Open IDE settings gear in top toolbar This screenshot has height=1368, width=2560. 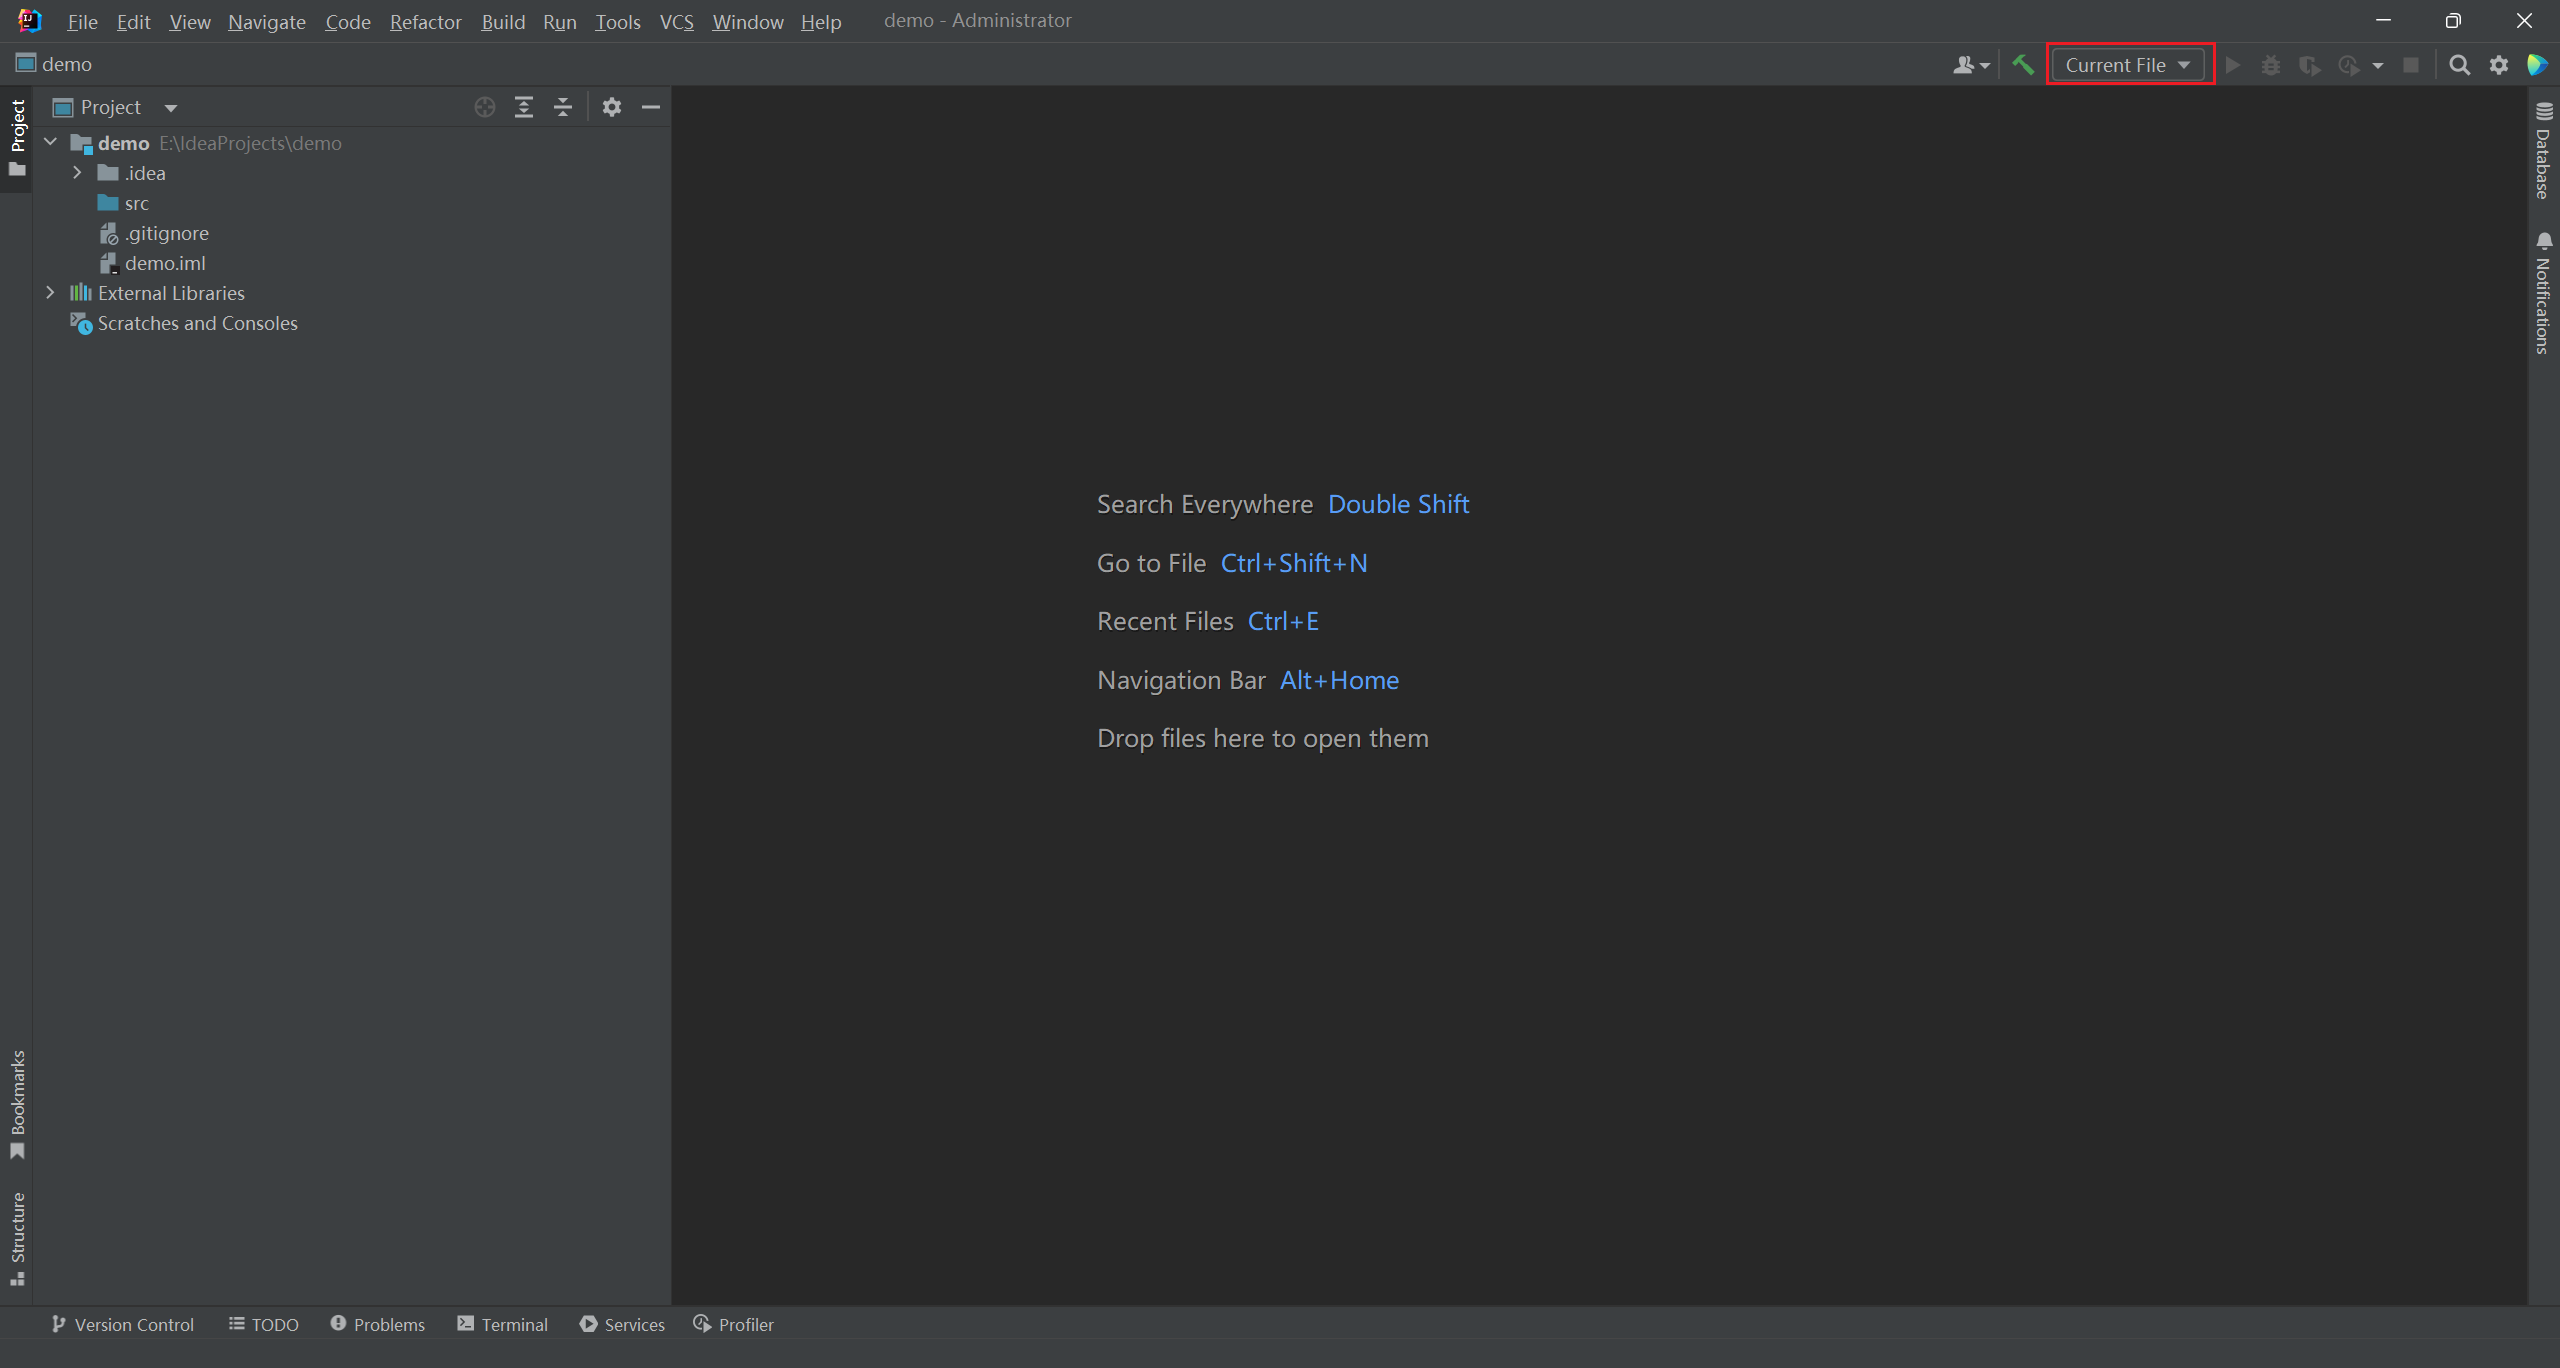(x=2499, y=65)
